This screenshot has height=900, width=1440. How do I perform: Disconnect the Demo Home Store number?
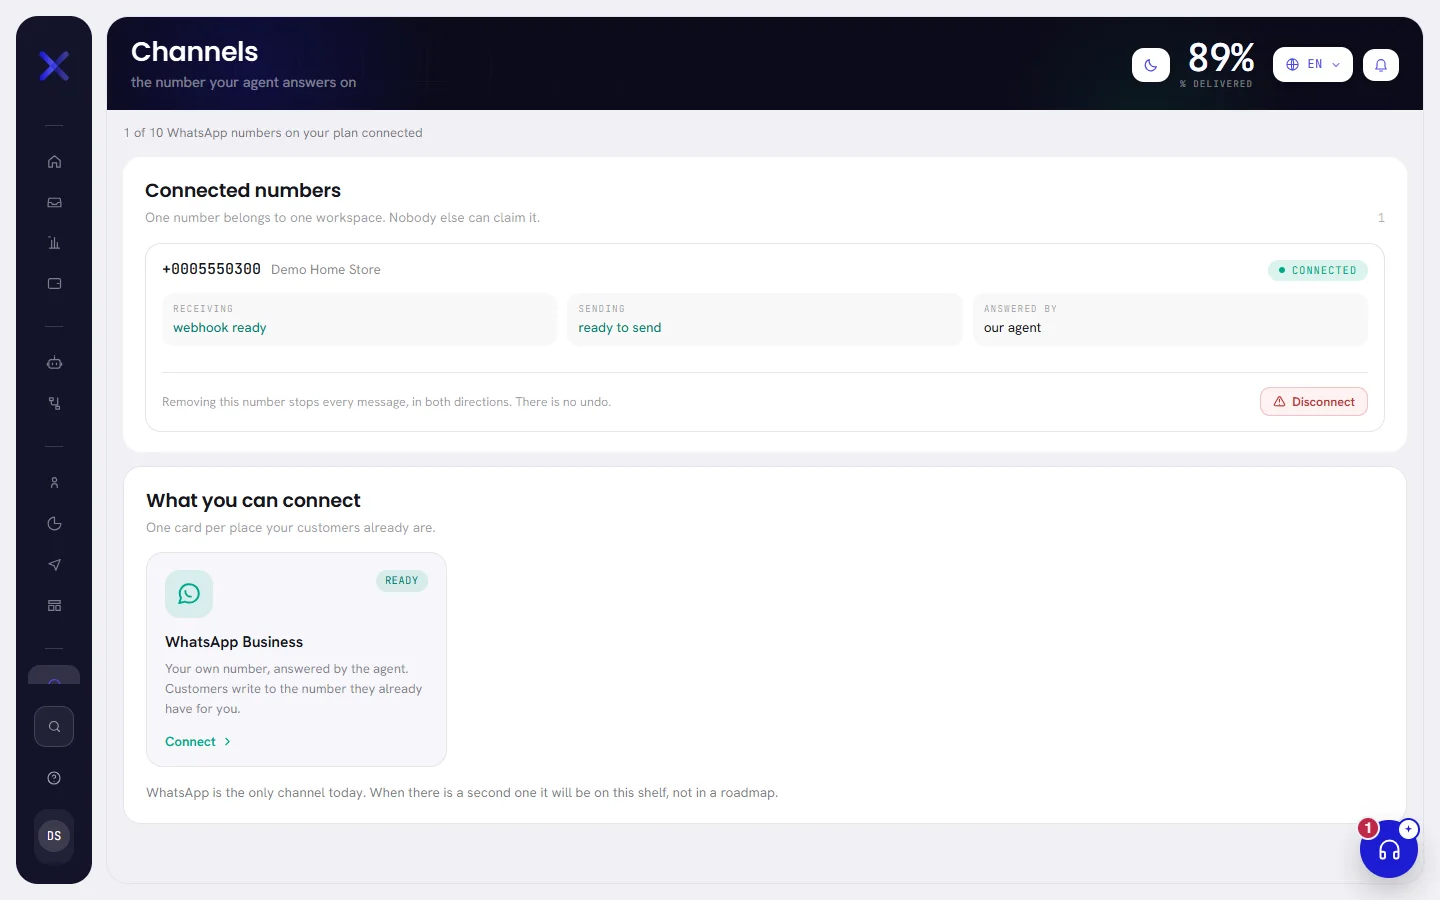tap(1314, 402)
